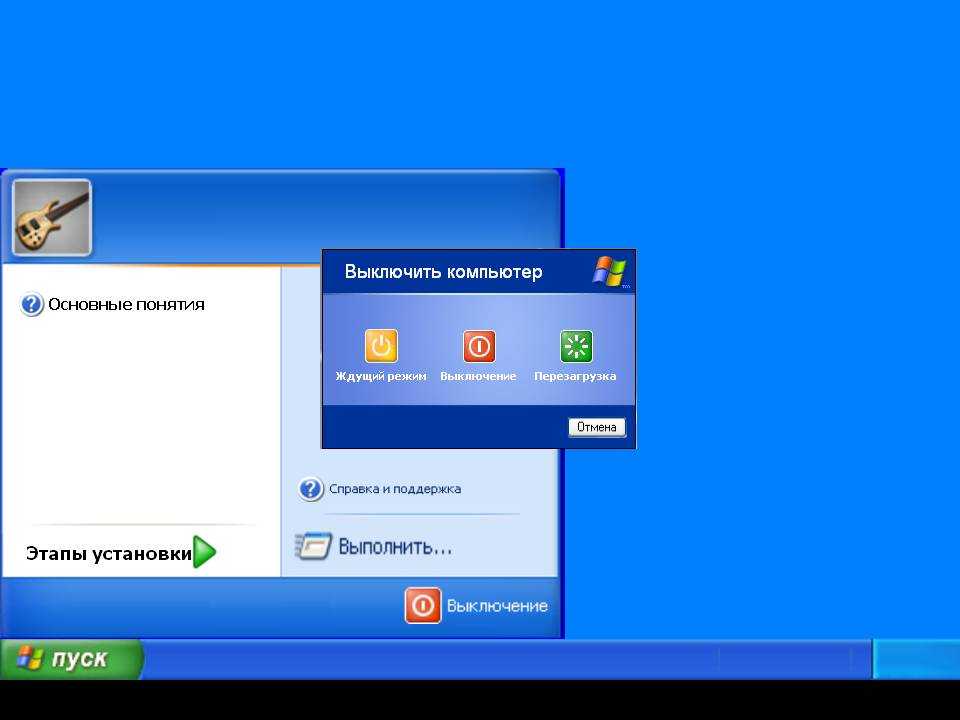Expand Этапы установки with green arrow

click(x=204, y=552)
